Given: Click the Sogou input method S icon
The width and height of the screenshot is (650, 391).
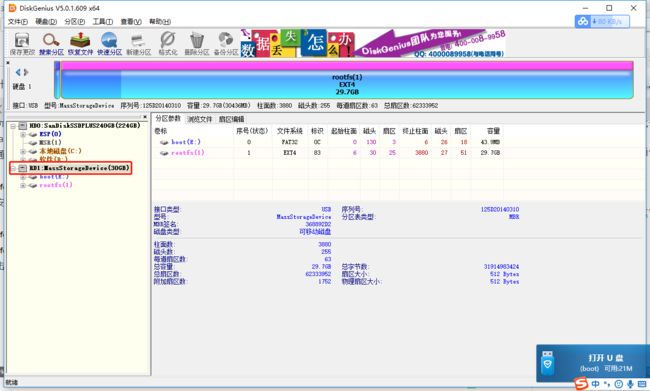Looking at the screenshot, I should (581, 384).
